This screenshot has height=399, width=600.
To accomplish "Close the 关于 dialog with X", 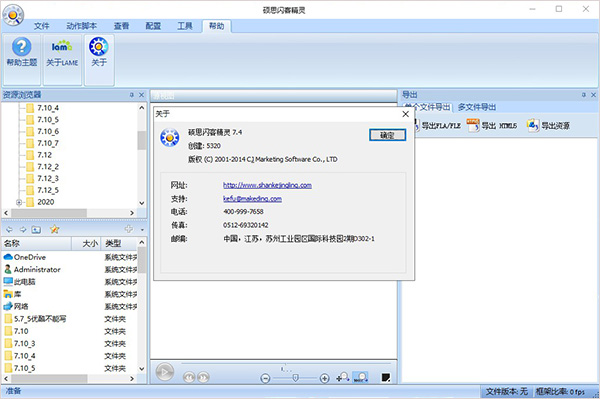I will (406, 114).
